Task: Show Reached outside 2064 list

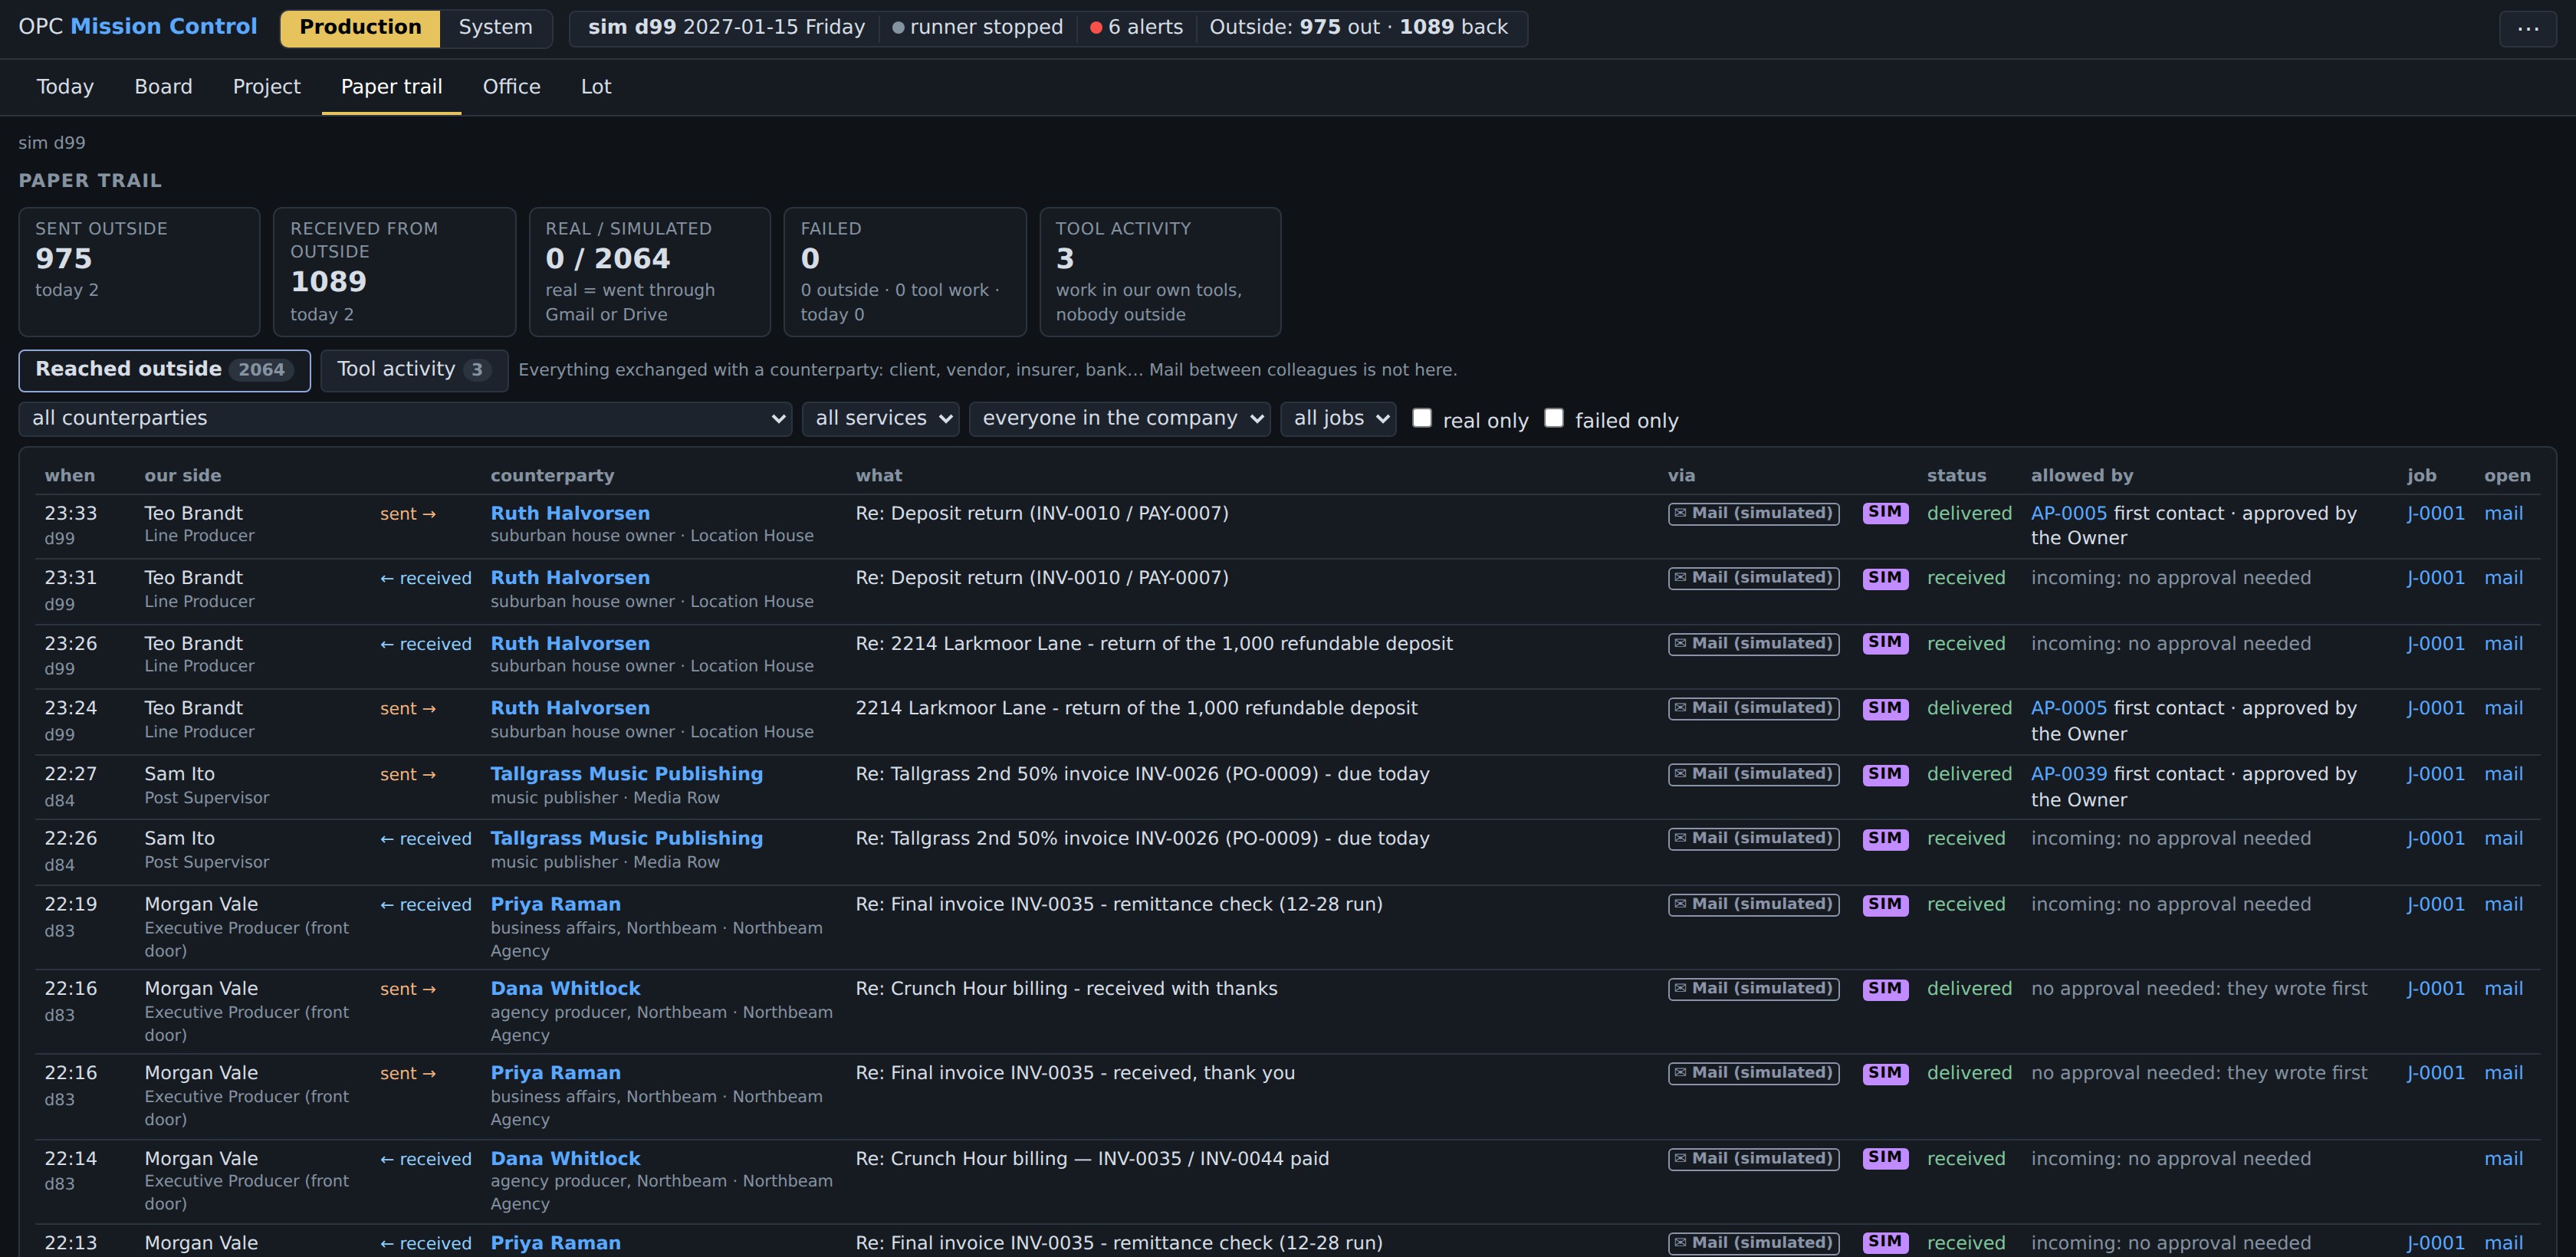Action: pyautogui.click(x=164, y=370)
